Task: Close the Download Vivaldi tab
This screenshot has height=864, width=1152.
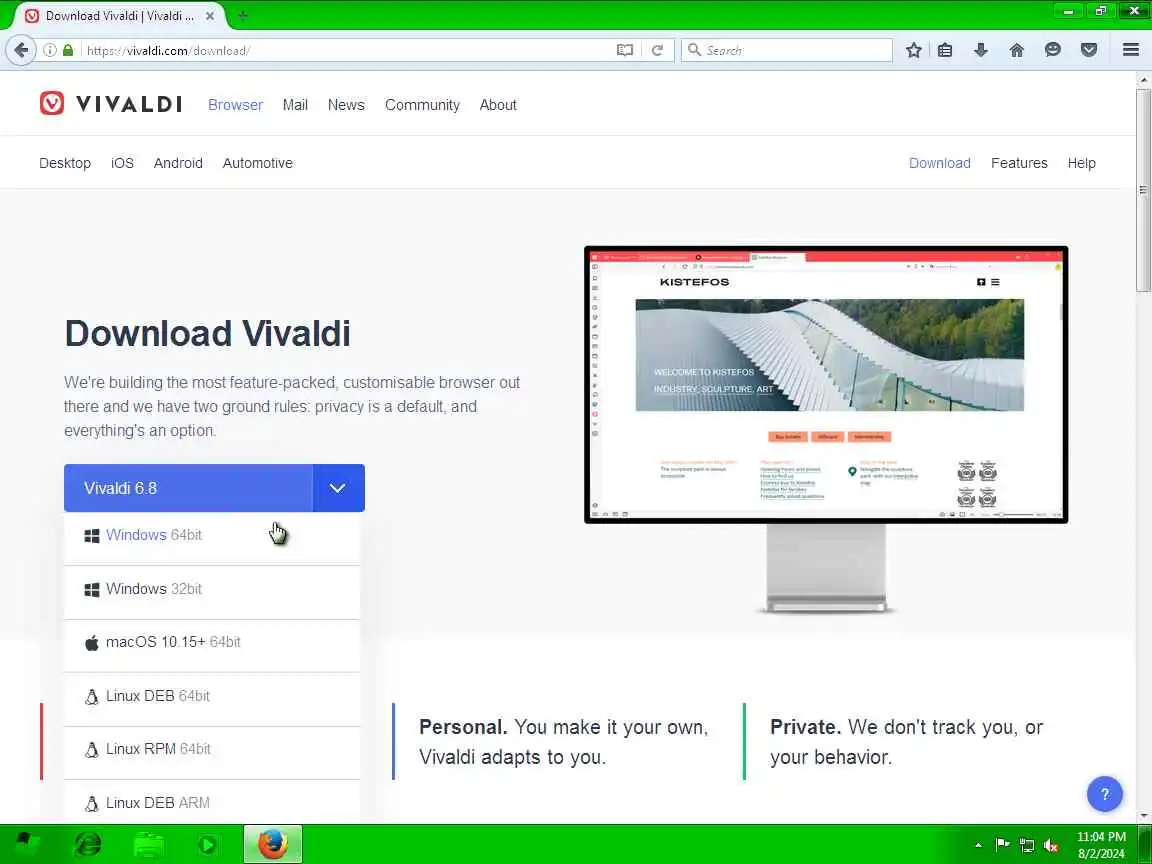Action: 209,15
